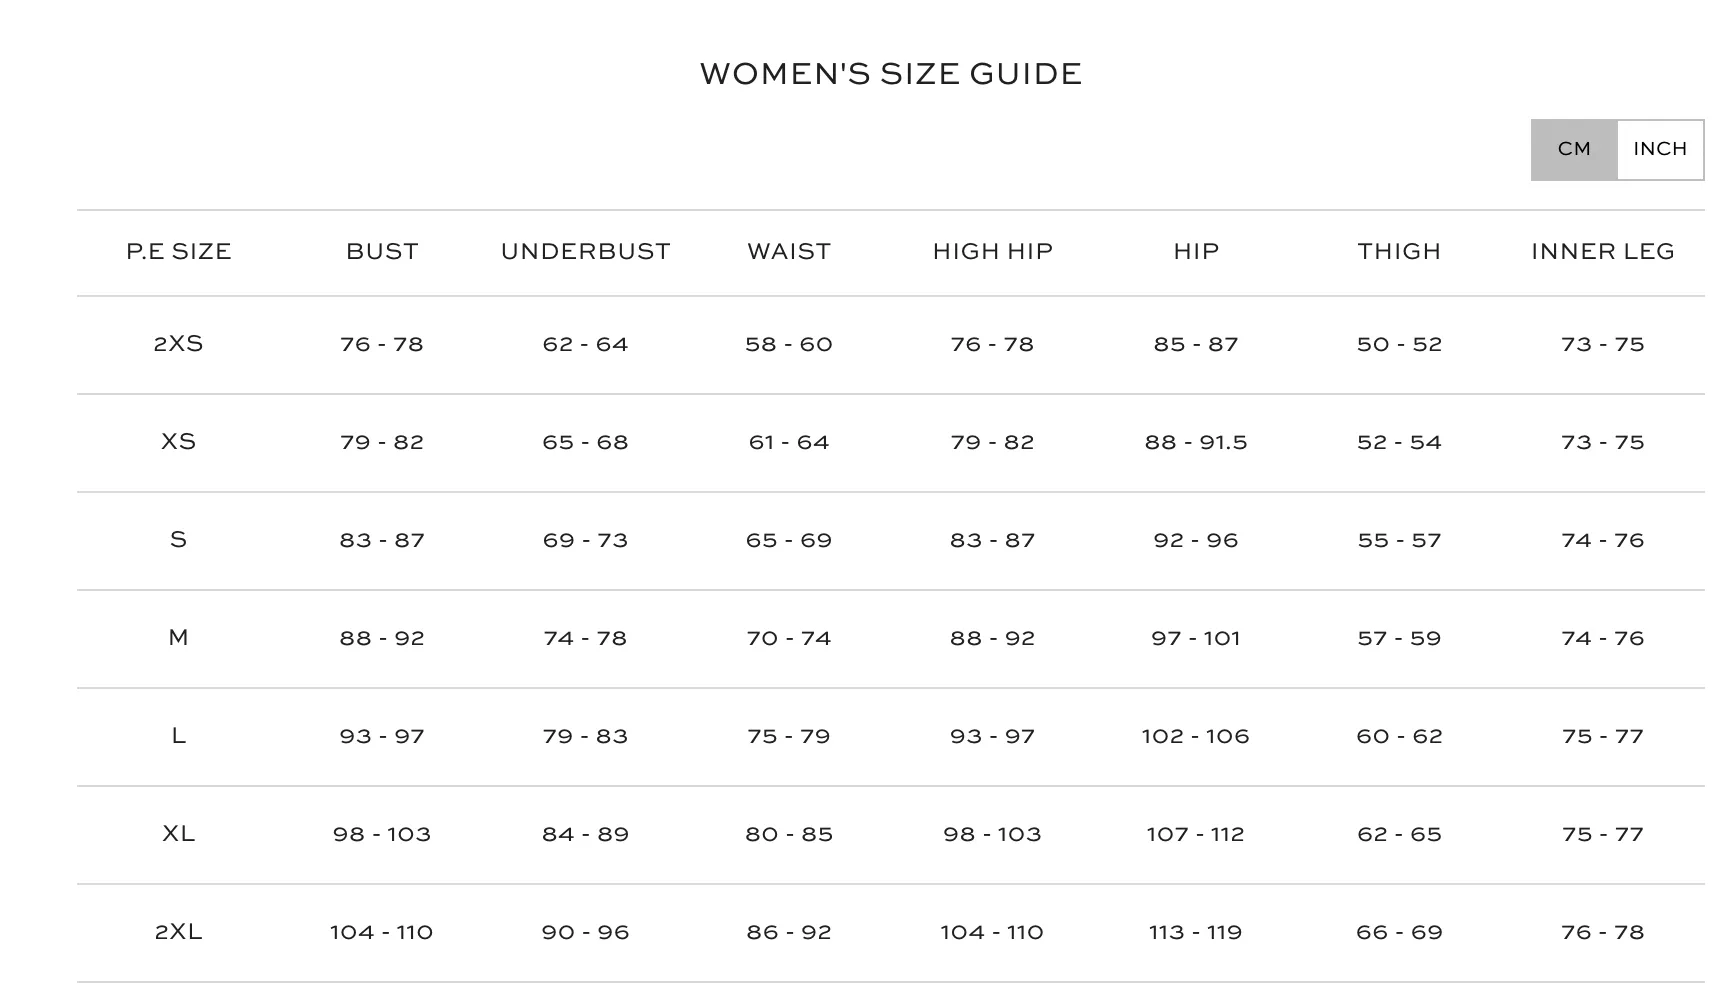Select the XS size row label
The height and width of the screenshot is (992, 1728).
pos(179,442)
